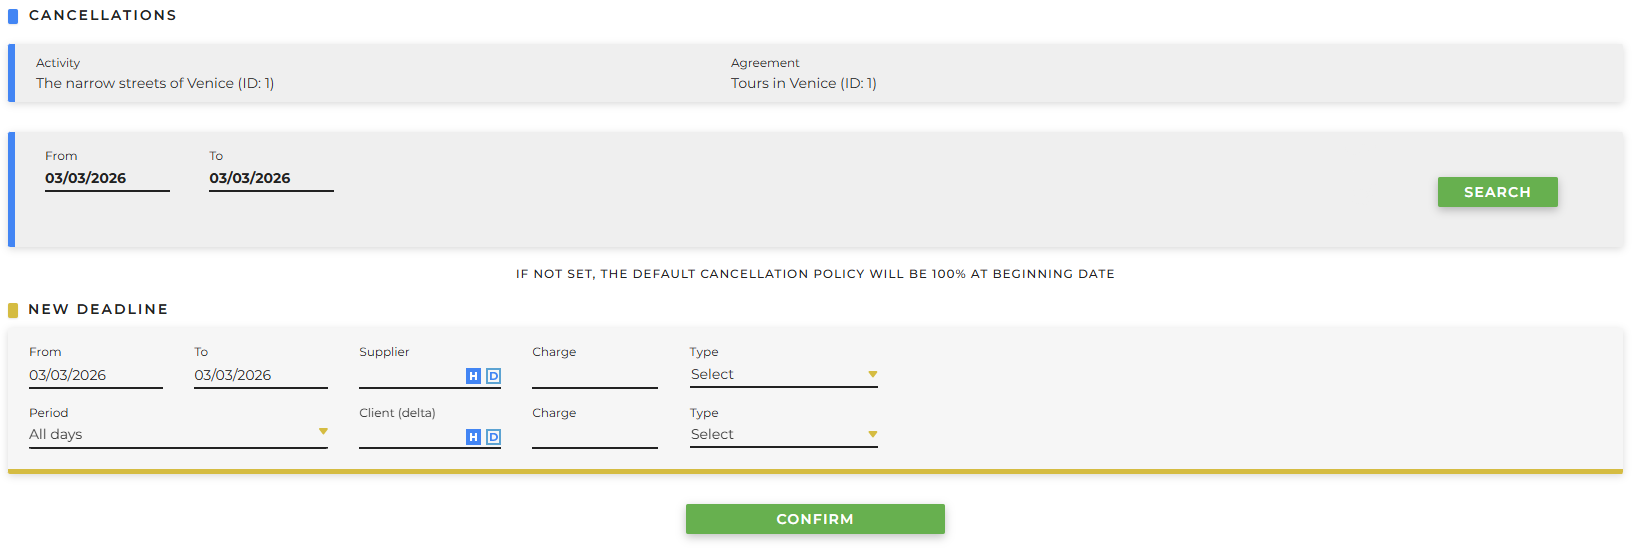Image resolution: width=1638 pixels, height=555 pixels.
Task: Expand the Period 'All days' dropdown
Action: 178,435
